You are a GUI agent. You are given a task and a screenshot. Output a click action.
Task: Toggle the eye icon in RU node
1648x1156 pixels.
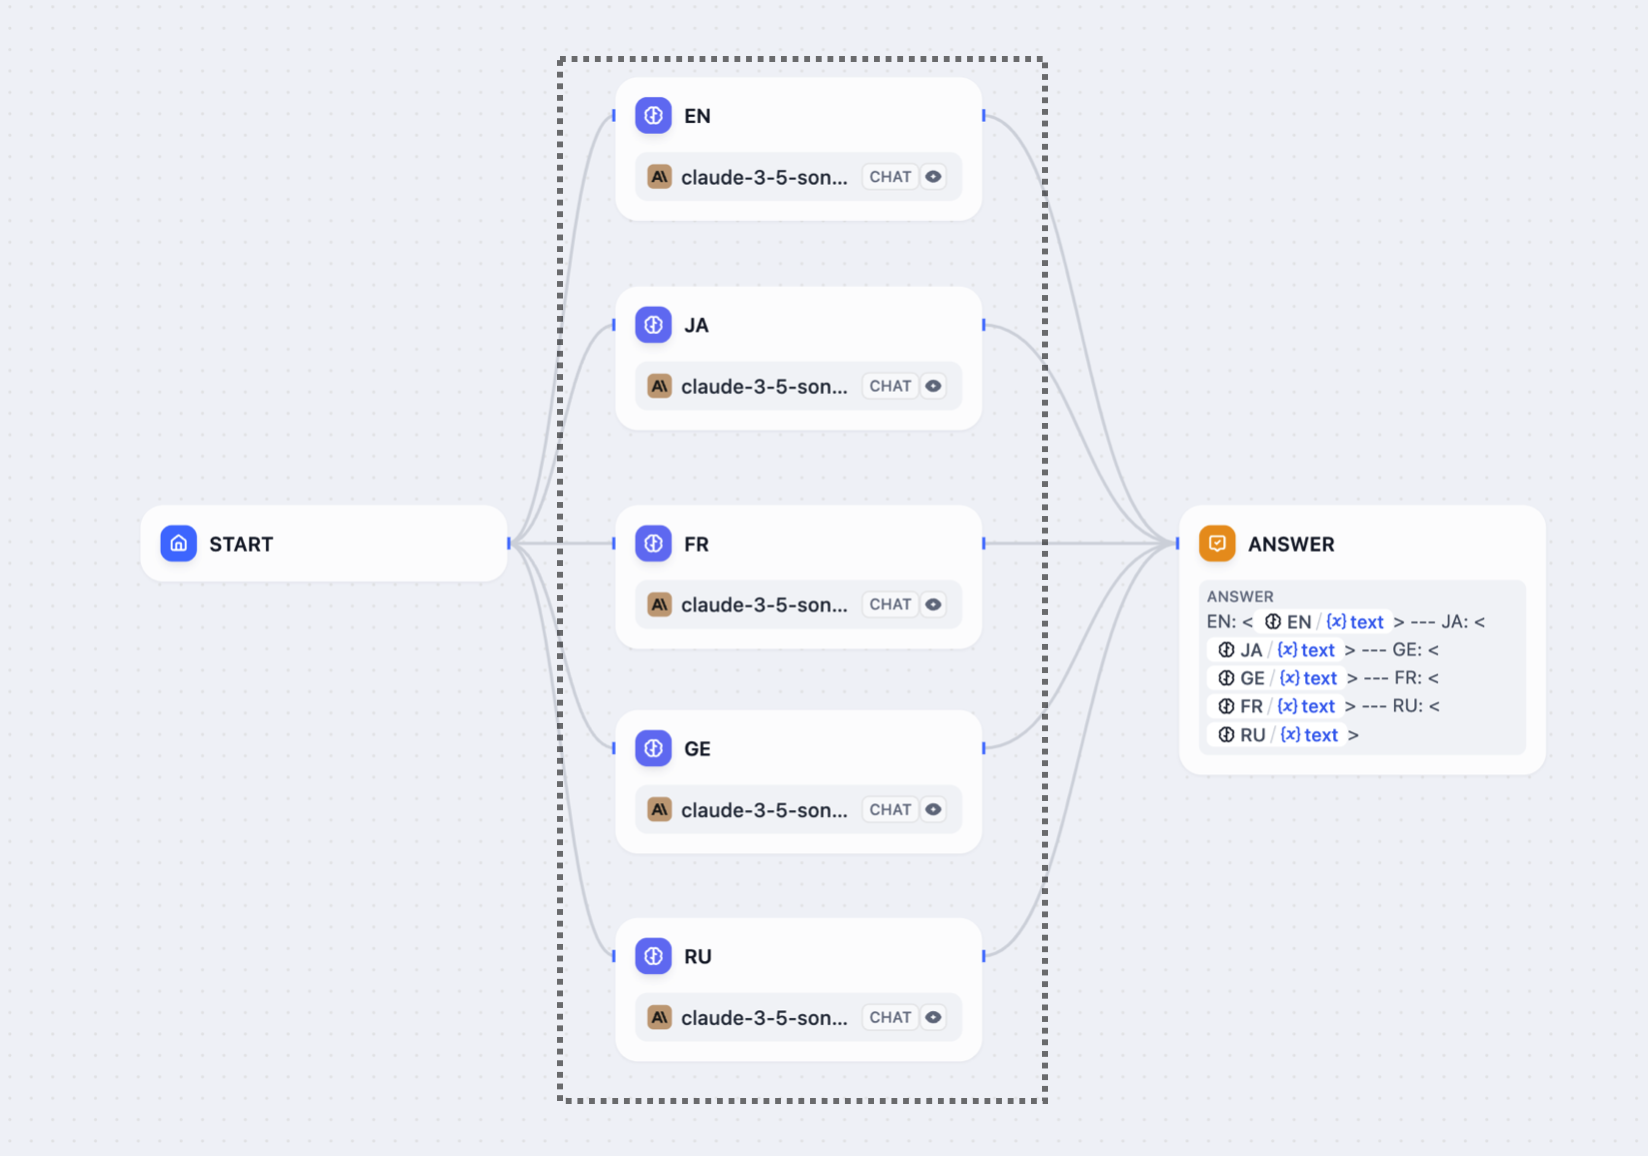click(933, 1017)
